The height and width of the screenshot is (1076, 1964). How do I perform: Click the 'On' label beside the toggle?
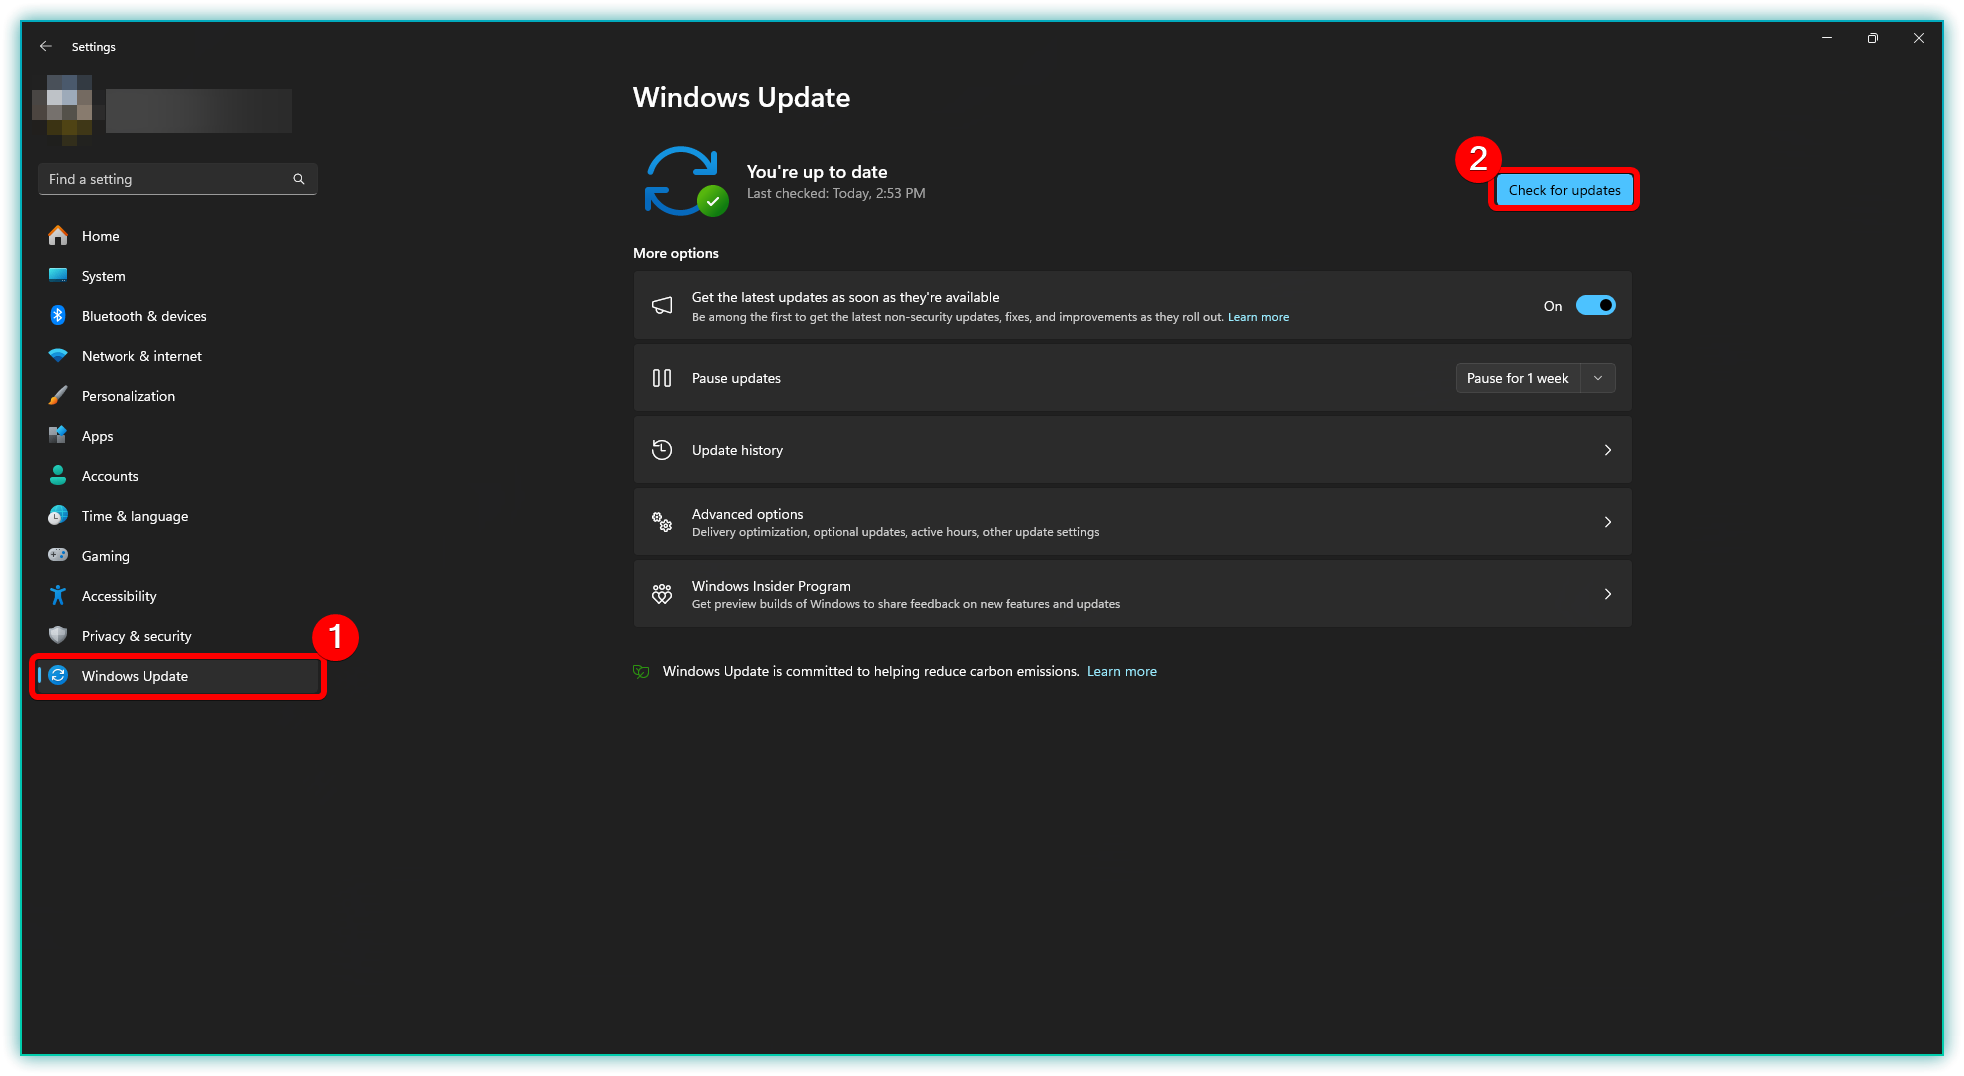click(x=1553, y=306)
